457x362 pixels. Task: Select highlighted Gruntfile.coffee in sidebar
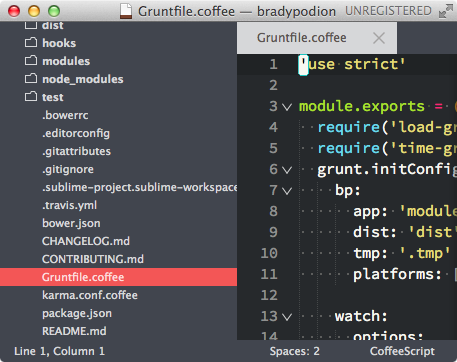tap(118, 277)
